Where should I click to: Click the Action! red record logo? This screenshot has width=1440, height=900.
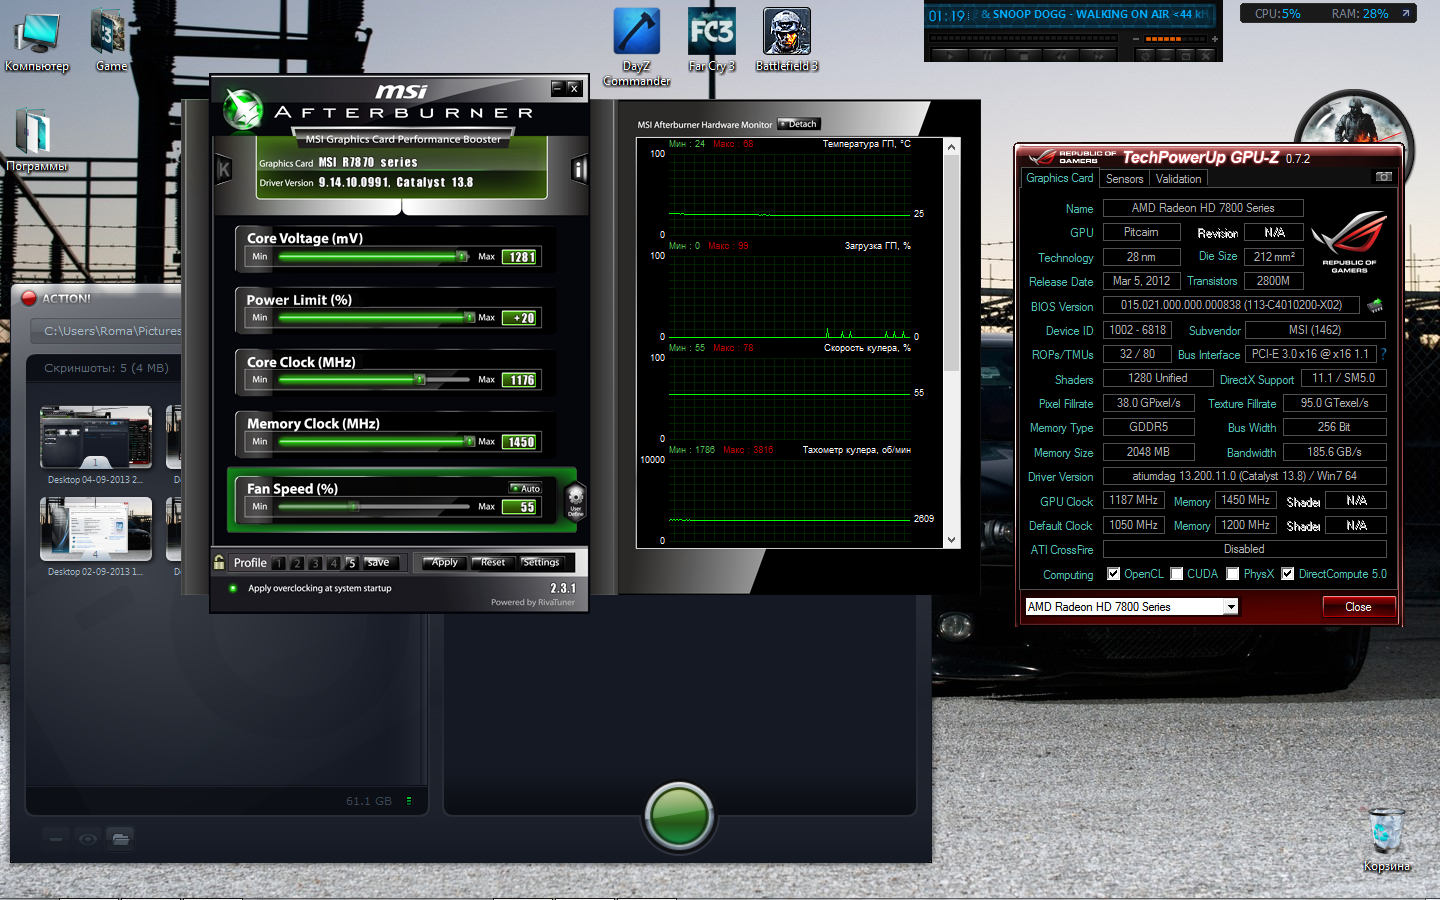click(29, 298)
